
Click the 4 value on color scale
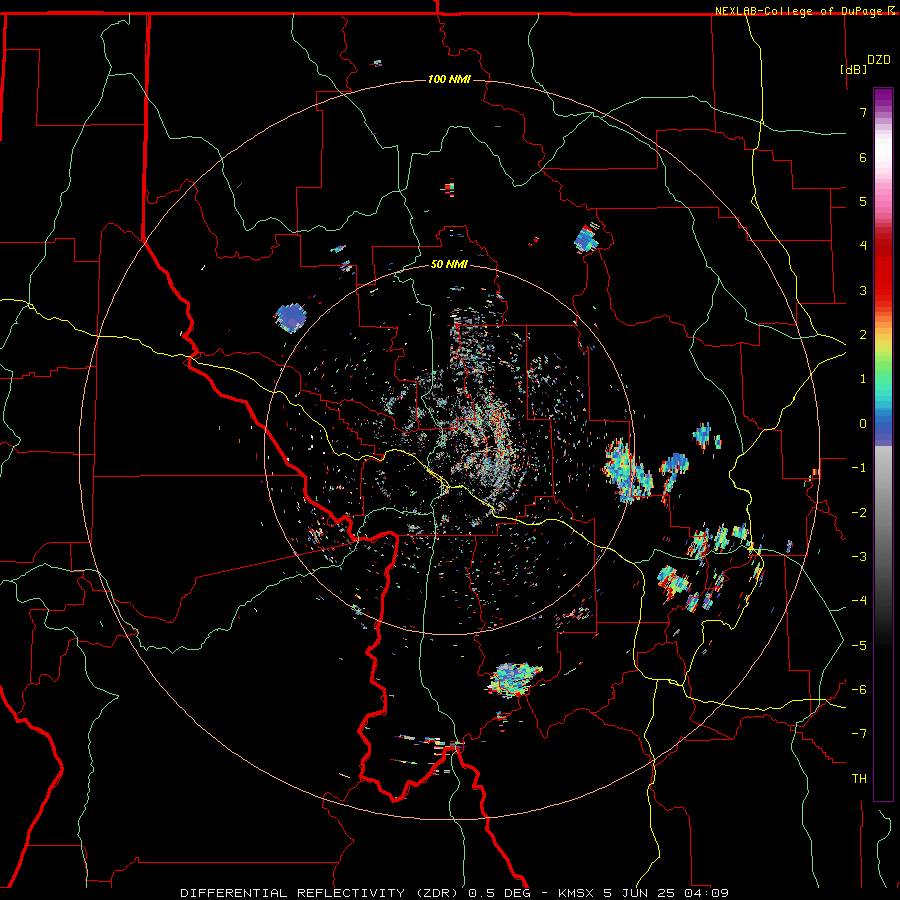[x=863, y=246]
